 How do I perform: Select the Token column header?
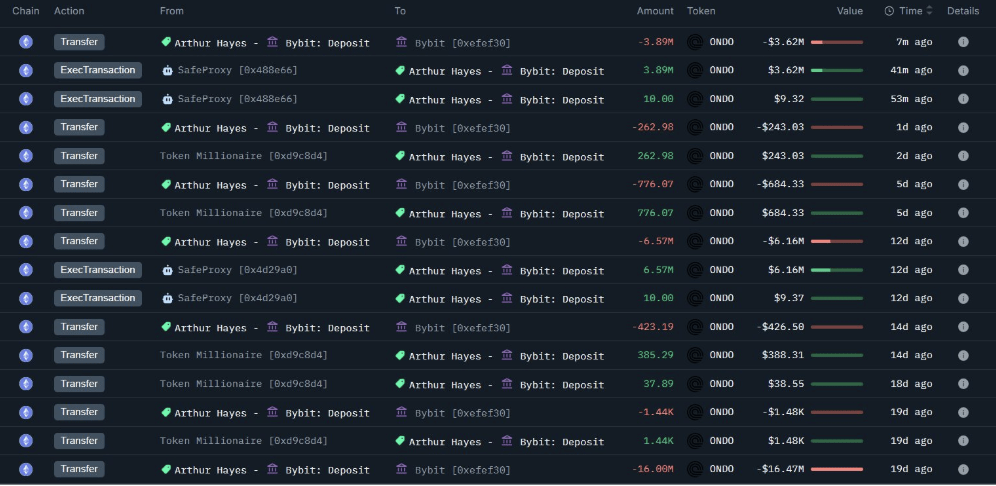pos(701,11)
